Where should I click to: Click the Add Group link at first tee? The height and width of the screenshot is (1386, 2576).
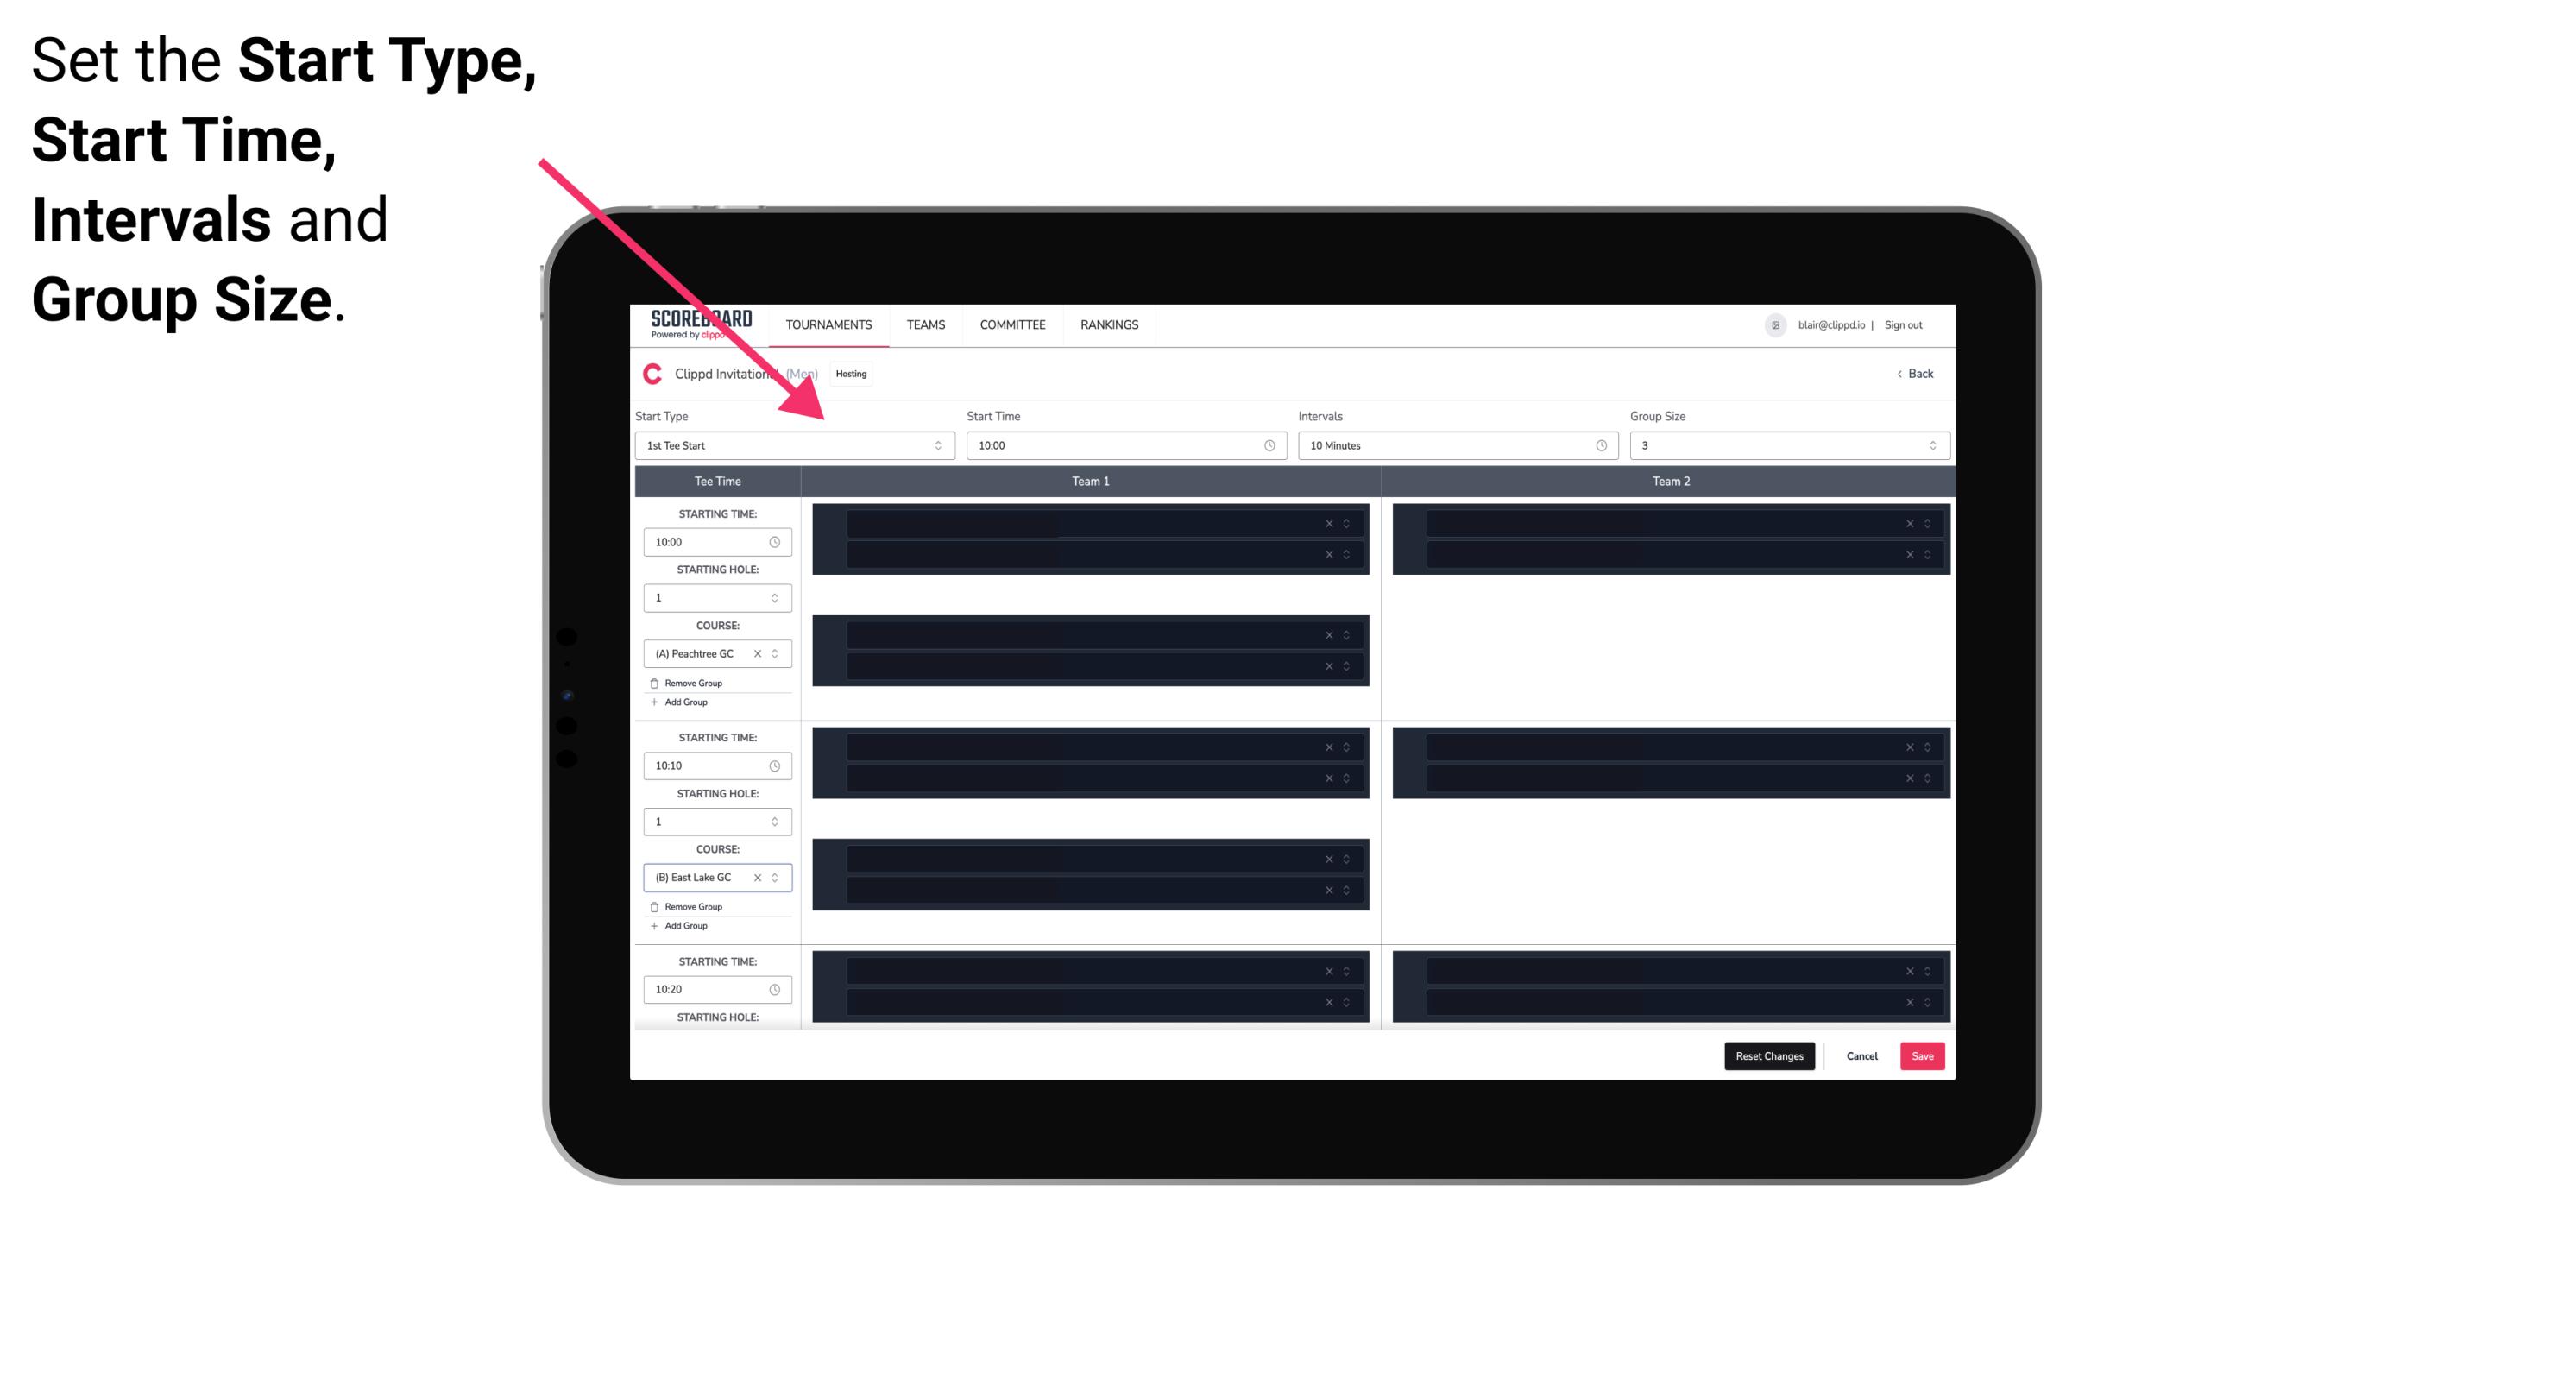(683, 703)
